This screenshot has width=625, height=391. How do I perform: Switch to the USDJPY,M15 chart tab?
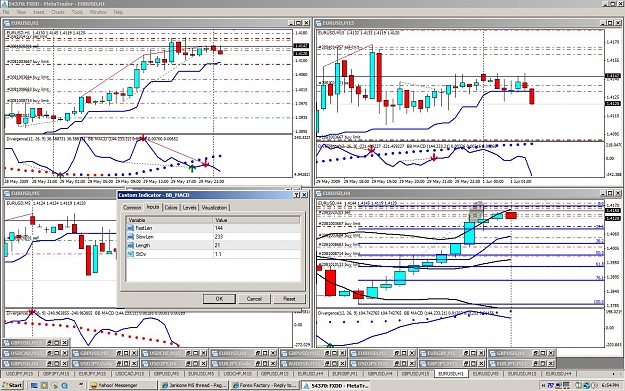coord(20,374)
